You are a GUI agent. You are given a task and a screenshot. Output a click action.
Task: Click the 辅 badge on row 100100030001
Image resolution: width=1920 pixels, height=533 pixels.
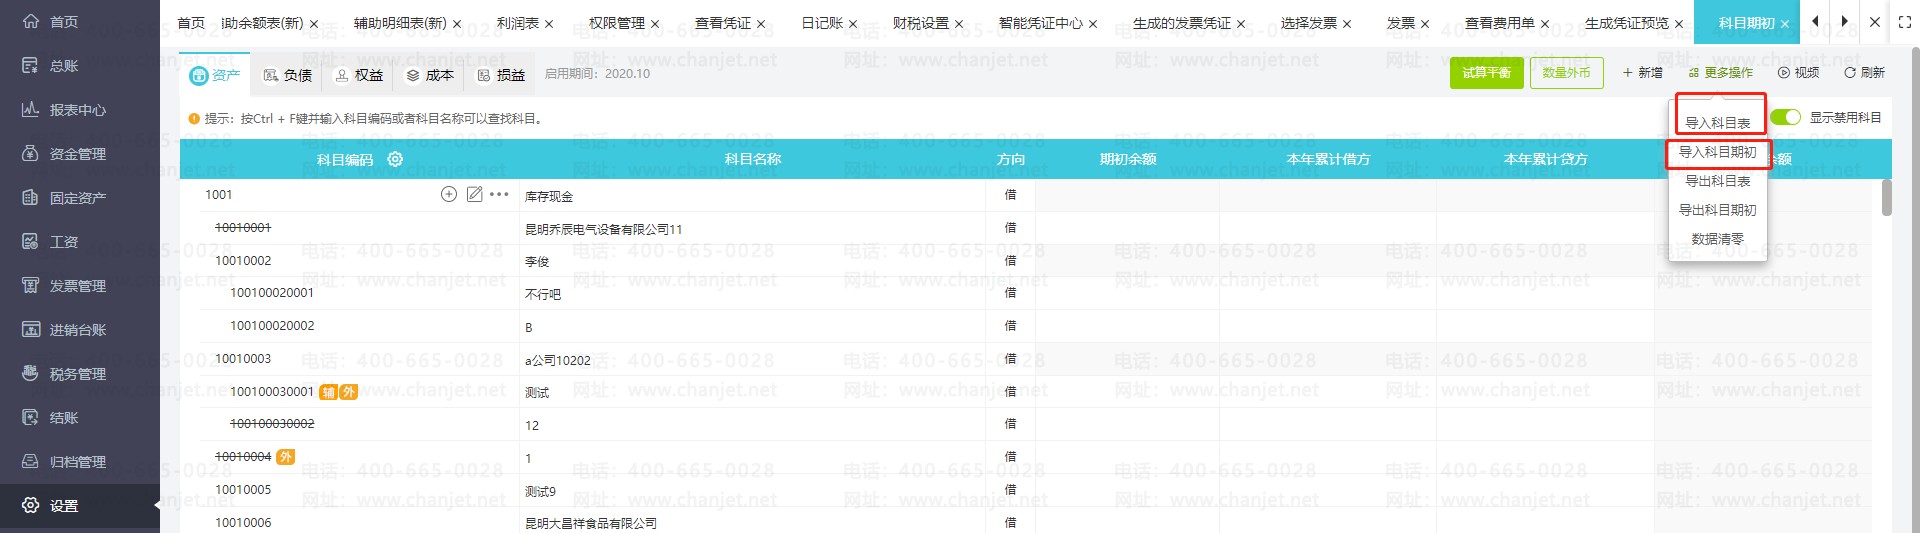328,392
